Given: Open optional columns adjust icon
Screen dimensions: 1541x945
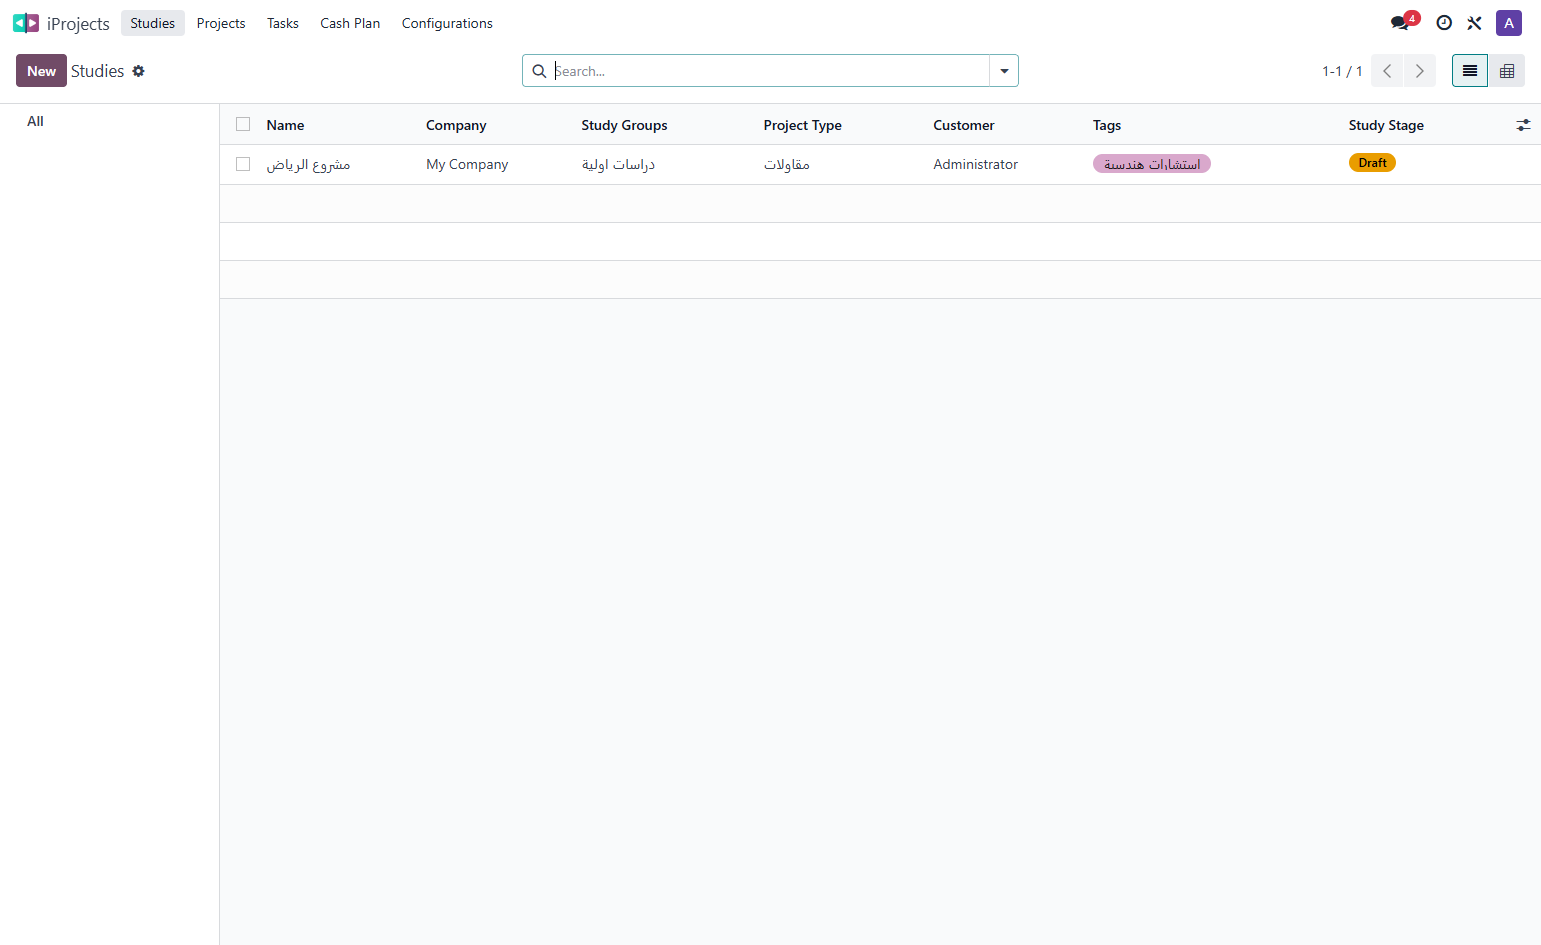Looking at the screenshot, I should coord(1523,125).
